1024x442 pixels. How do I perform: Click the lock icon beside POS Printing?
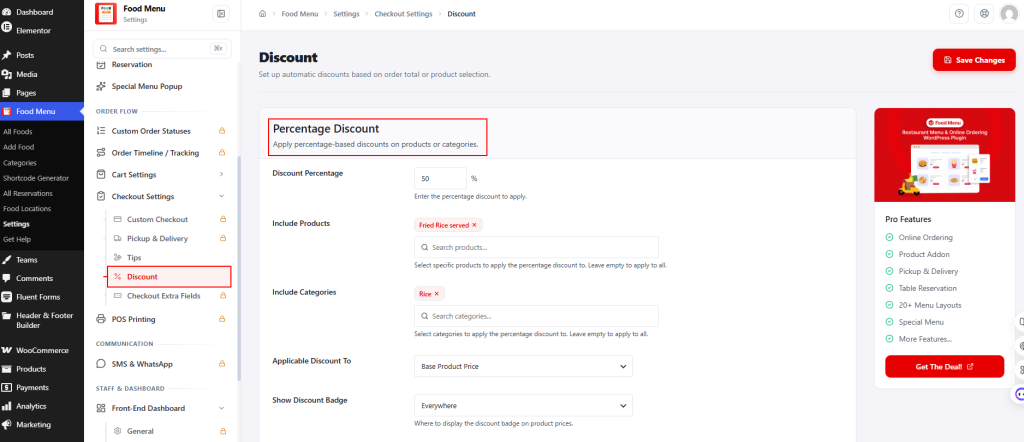click(221, 319)
